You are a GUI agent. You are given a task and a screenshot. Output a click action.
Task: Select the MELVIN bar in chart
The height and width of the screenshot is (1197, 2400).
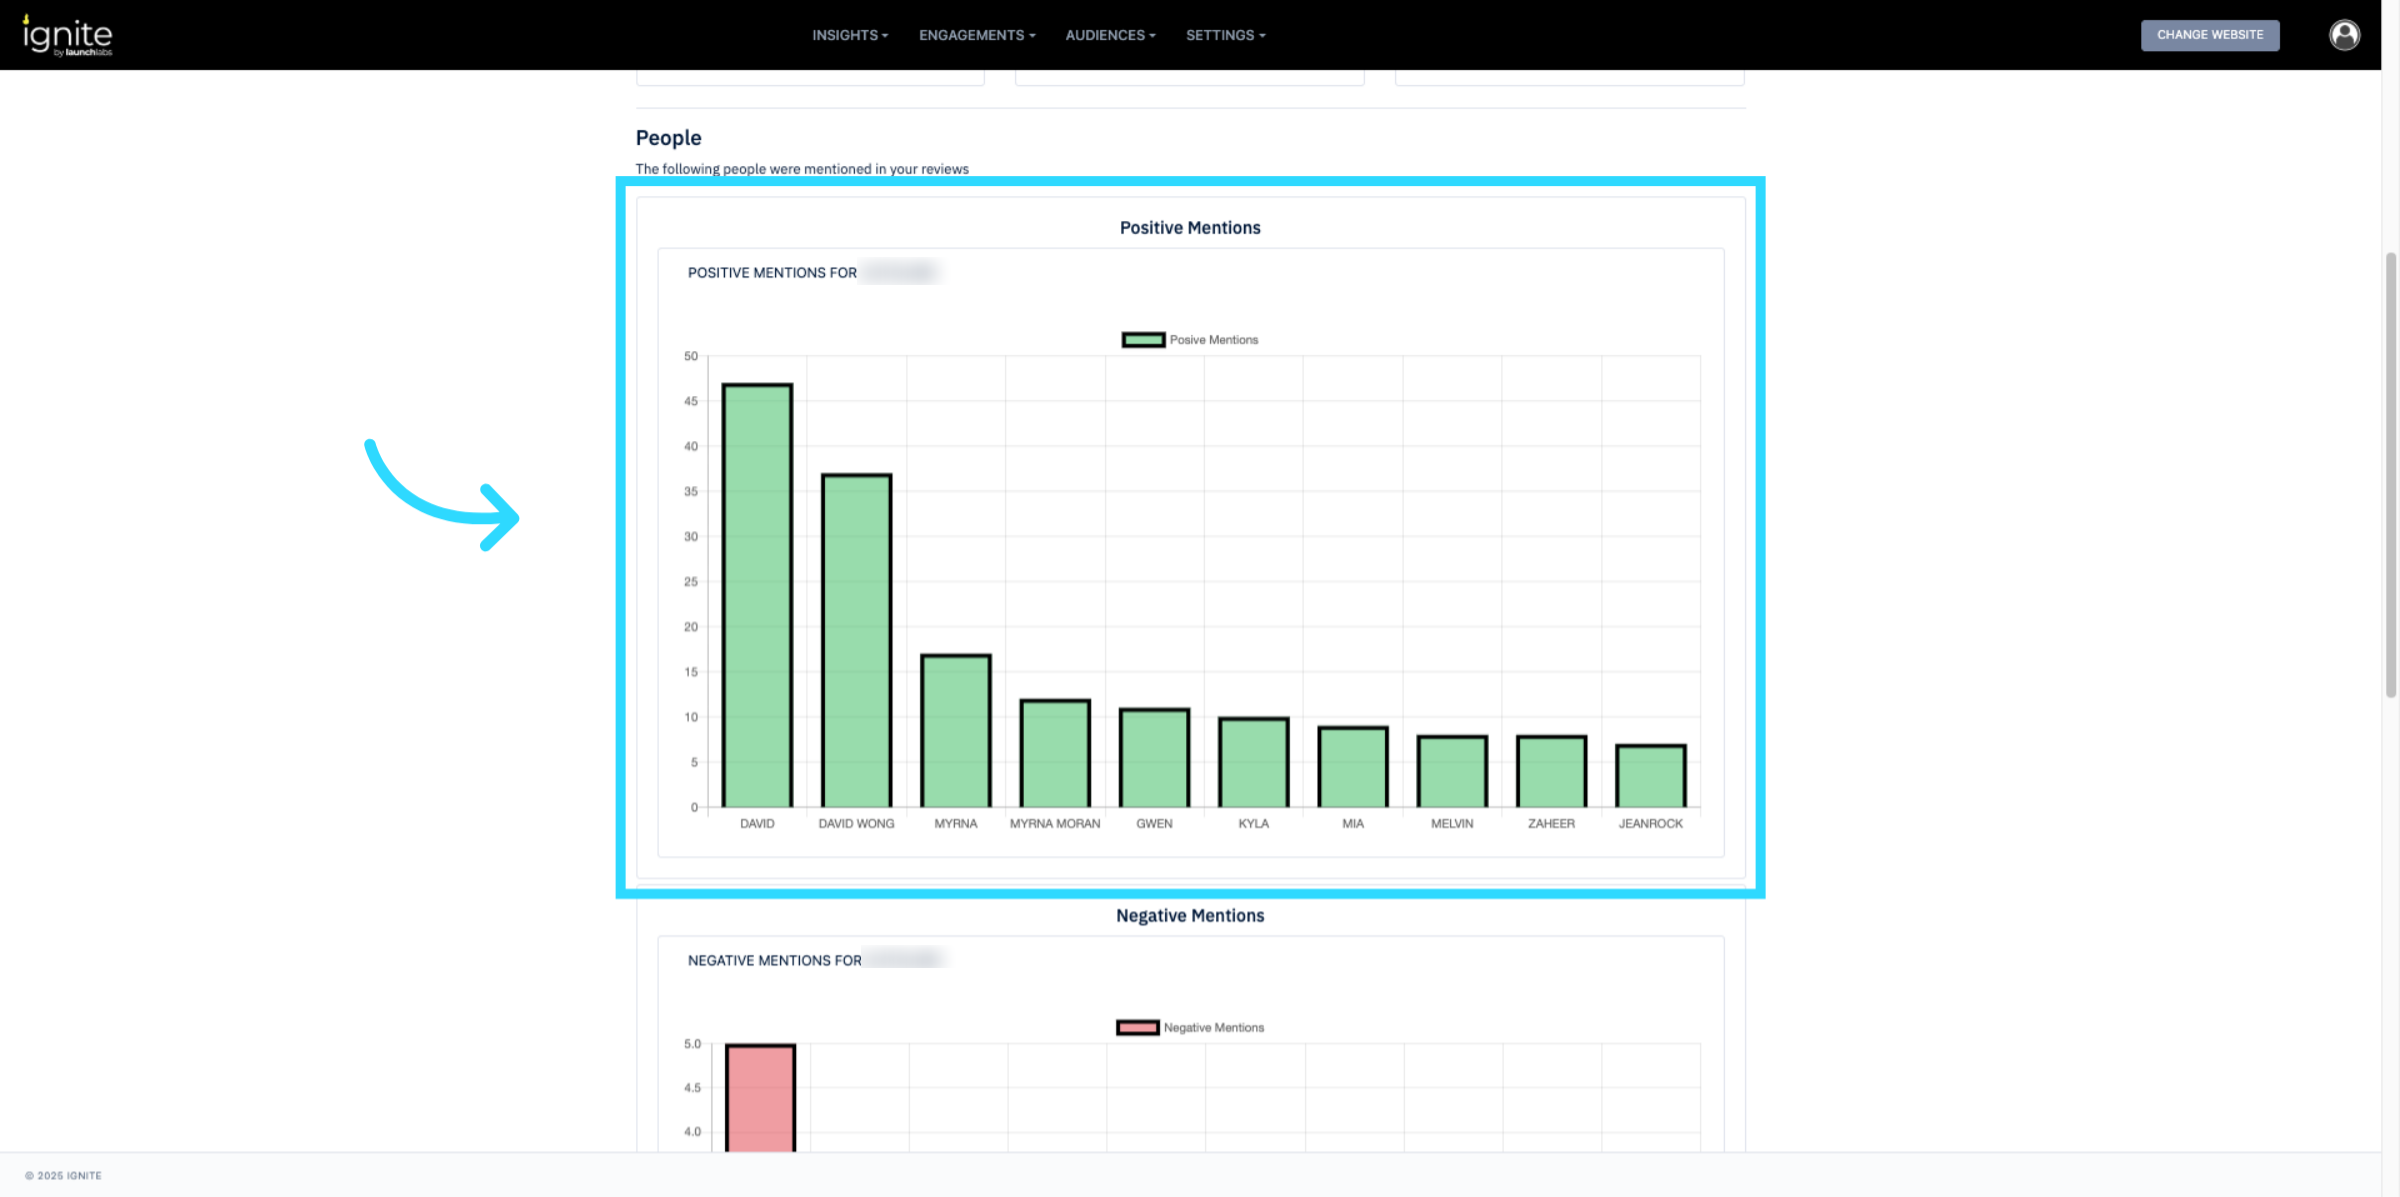1452,772
